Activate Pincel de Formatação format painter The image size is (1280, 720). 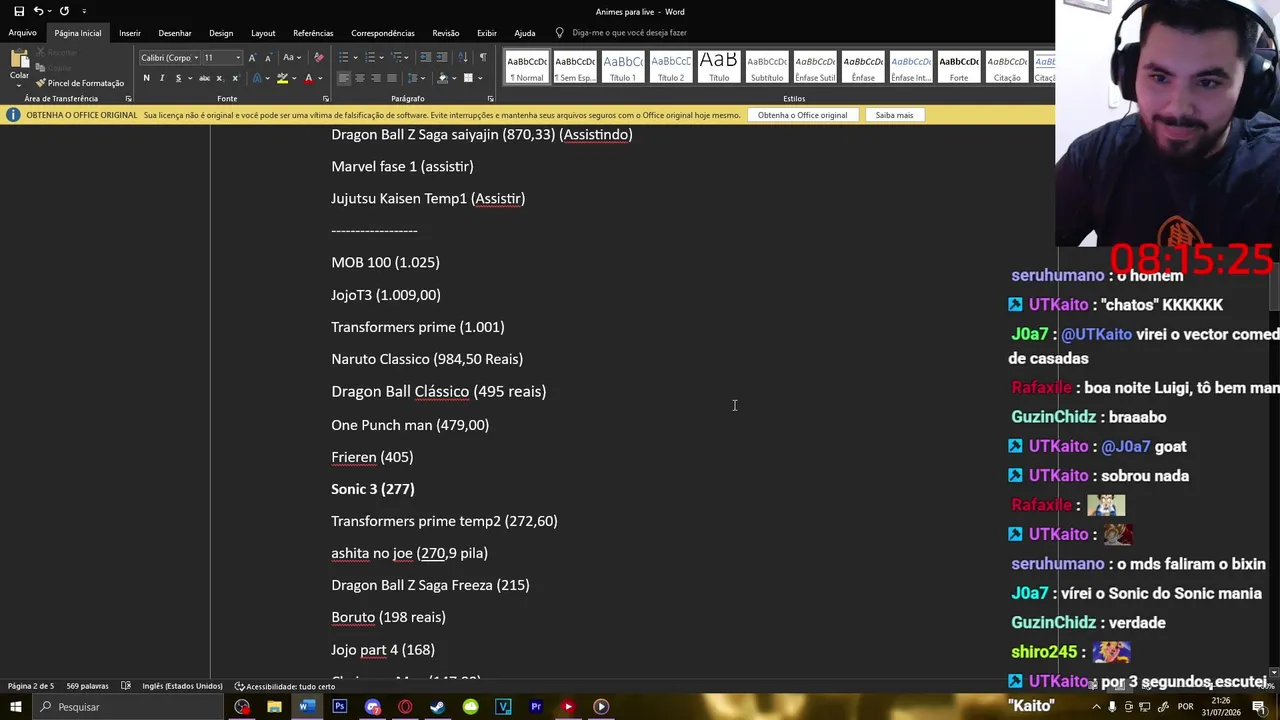(80, 83)
